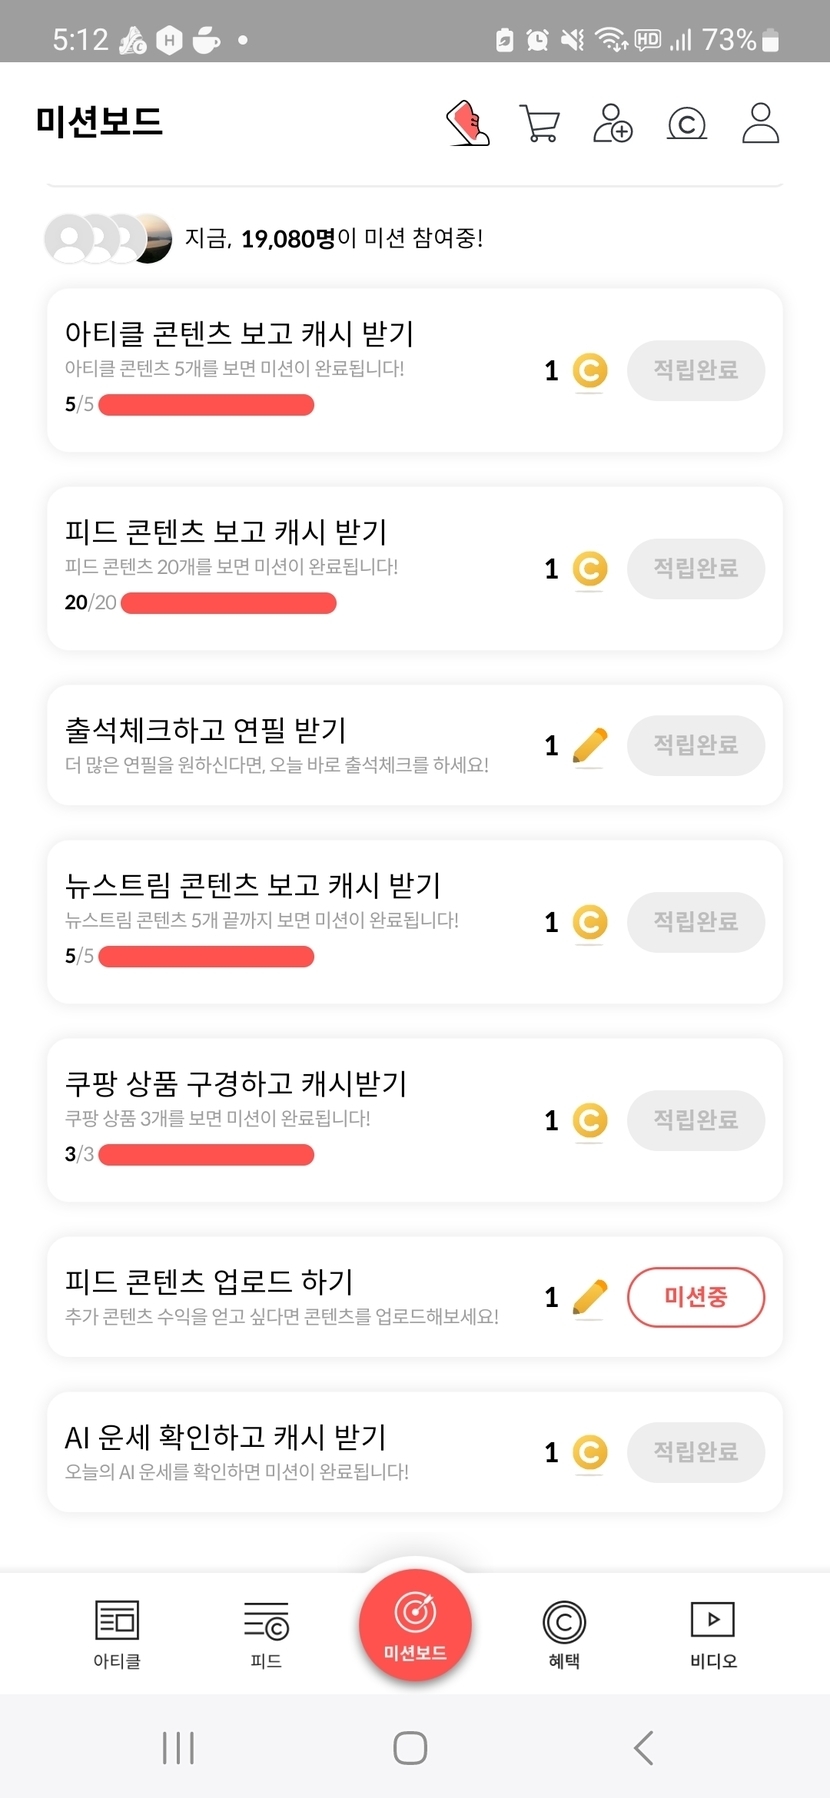The width and height of the screenshot is (830, 1798).
Task: Go to the 비디오 tab
Action: (713, 1633)
